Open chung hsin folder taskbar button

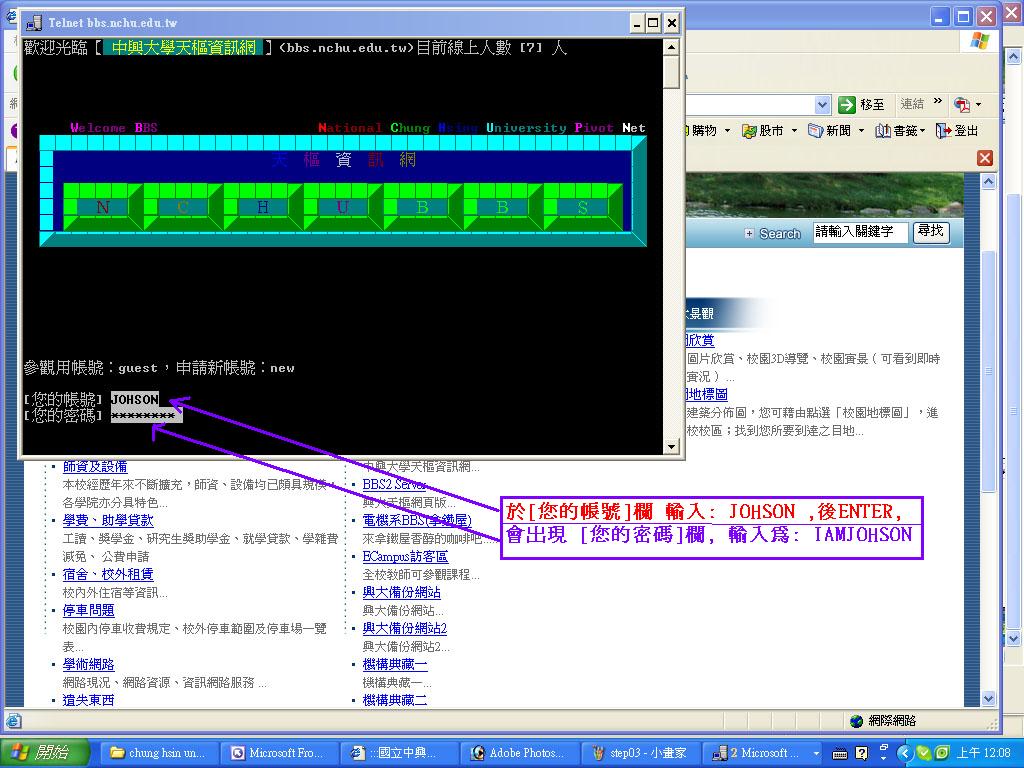coord(159,753)
